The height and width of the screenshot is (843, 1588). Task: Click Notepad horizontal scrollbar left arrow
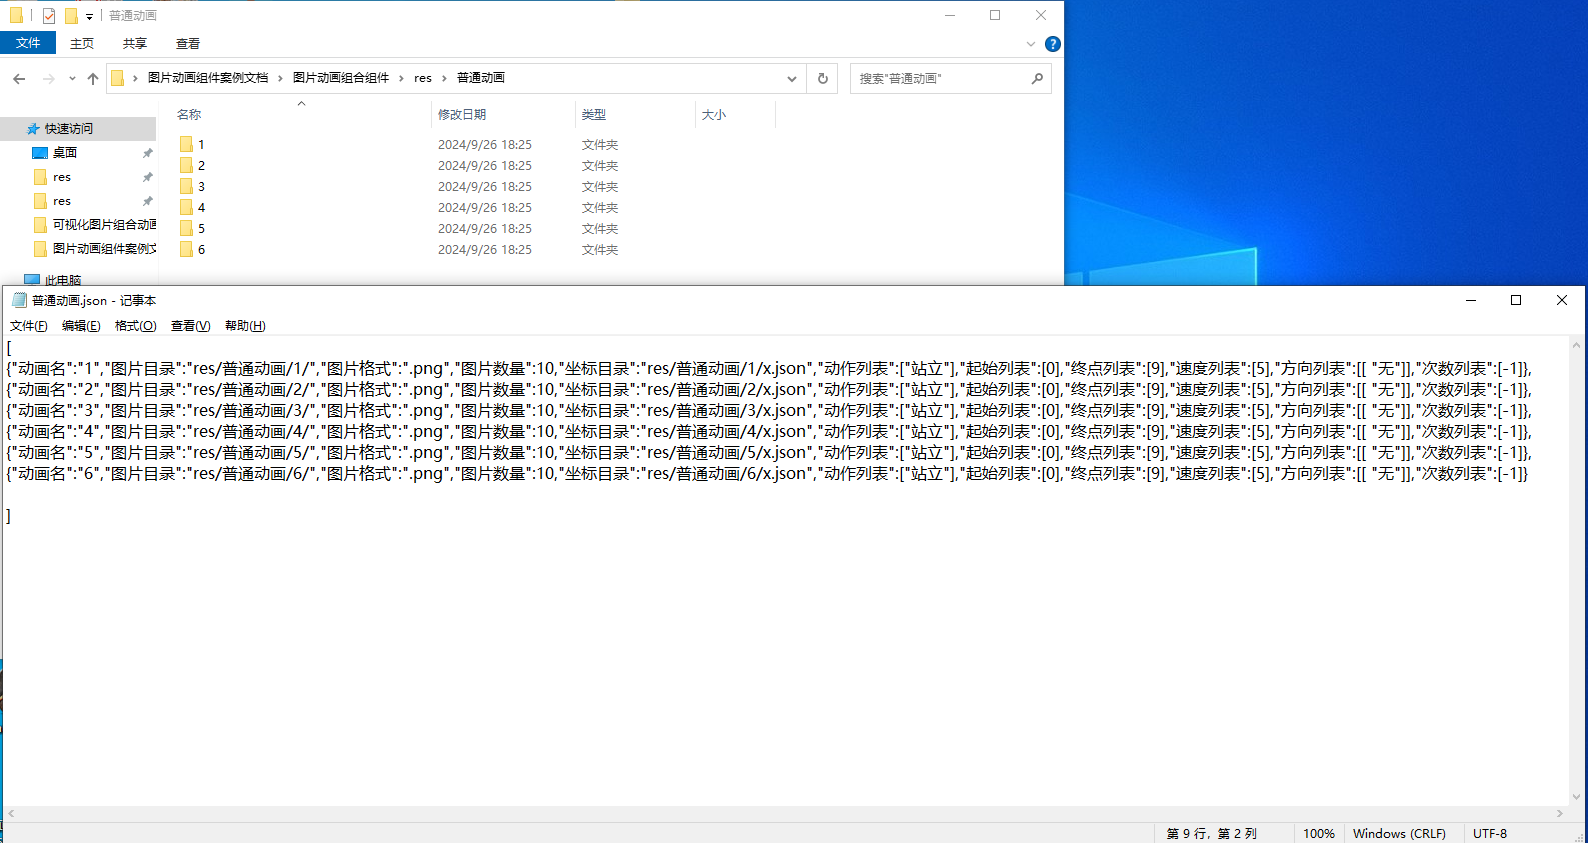click(12, 814)
